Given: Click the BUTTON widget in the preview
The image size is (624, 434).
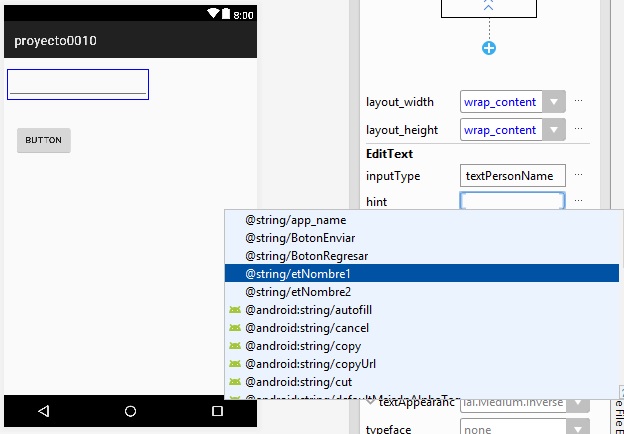Looking at the screenshot, I should (44, 141).
